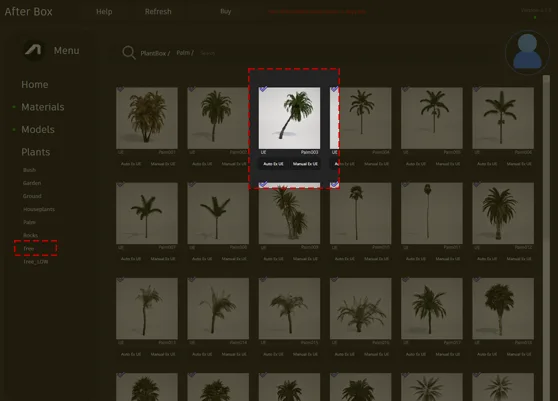The width and height of the screenshot is (558, 401).
Task: Click Manual Ex UE under Palm017
Action: coord(448,354)
